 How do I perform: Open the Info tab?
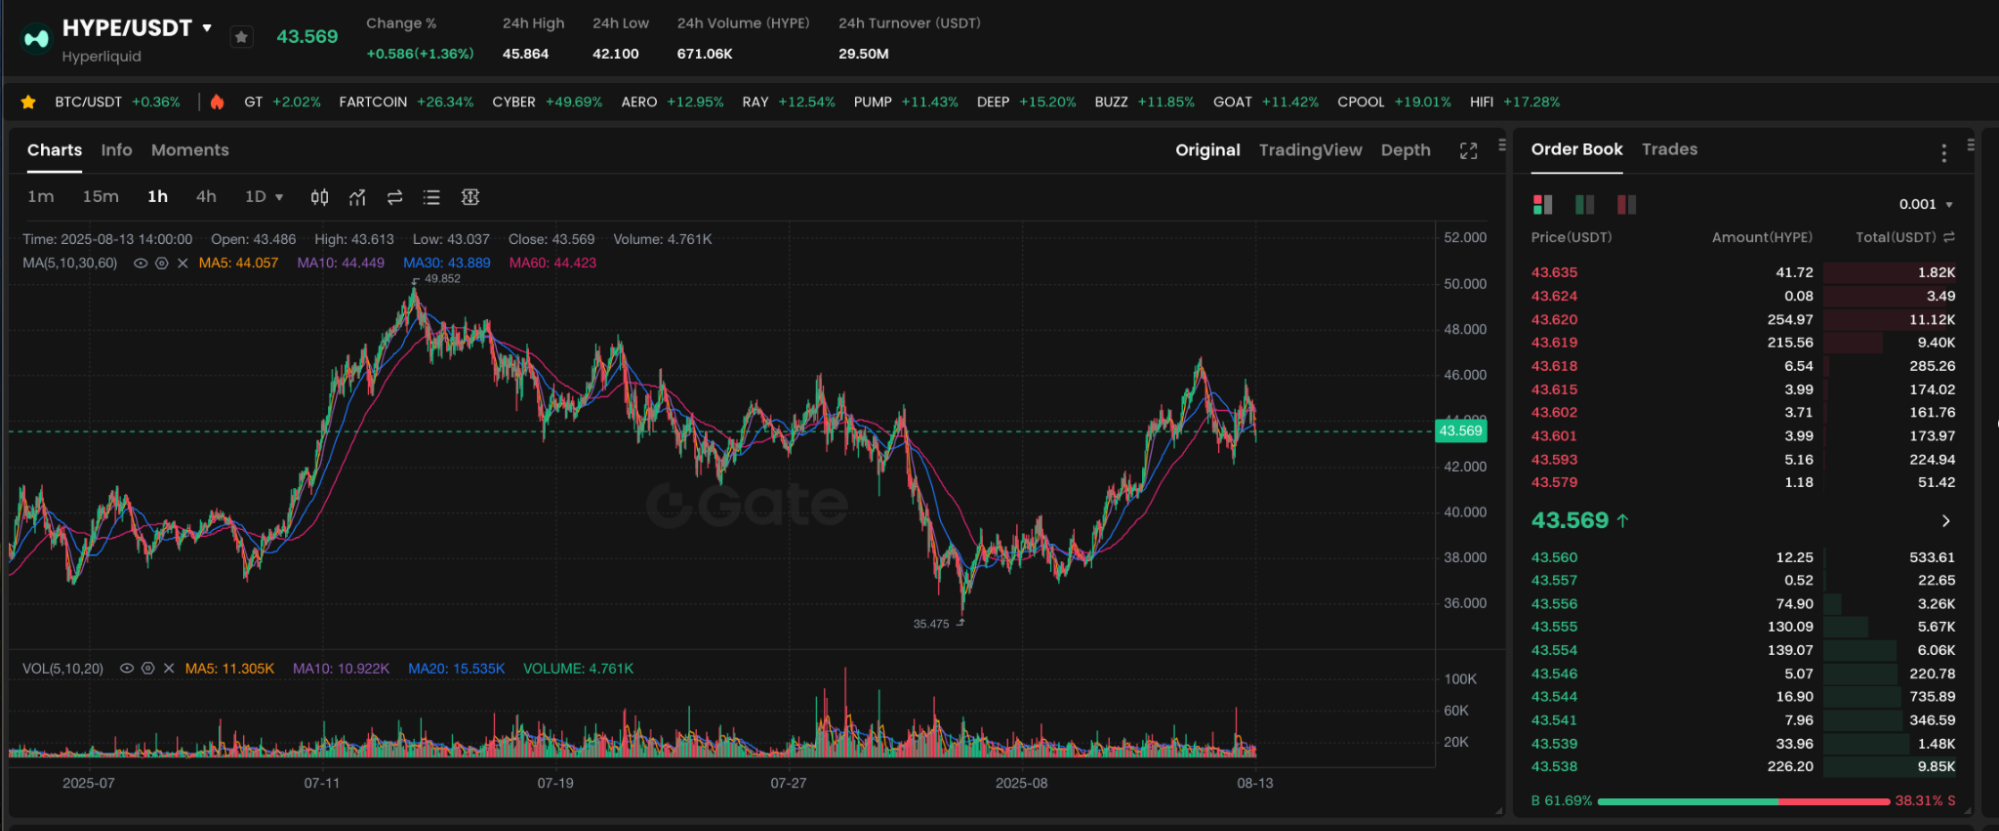click(116, 150)
